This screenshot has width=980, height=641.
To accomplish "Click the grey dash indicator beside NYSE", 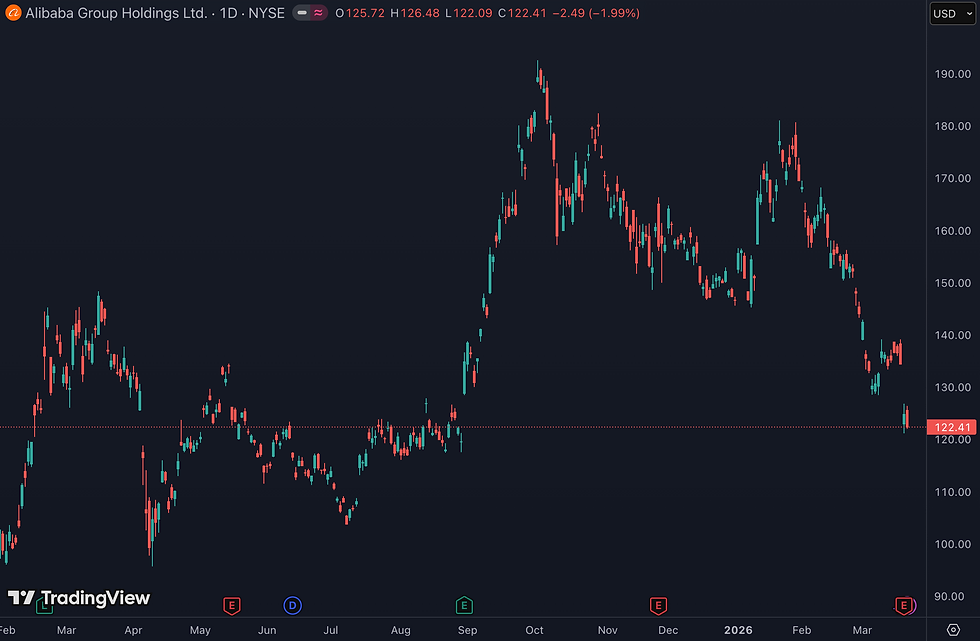I will point(302,13).
